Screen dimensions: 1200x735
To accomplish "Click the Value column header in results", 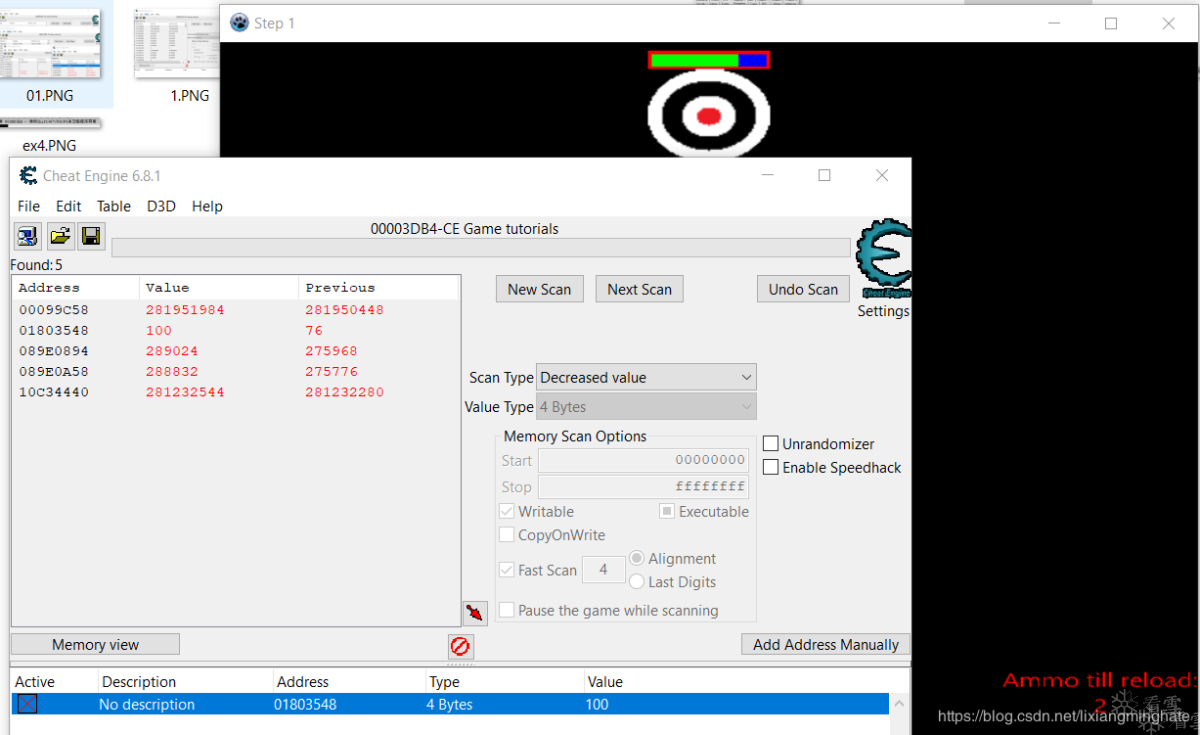I will coord(219,288).
